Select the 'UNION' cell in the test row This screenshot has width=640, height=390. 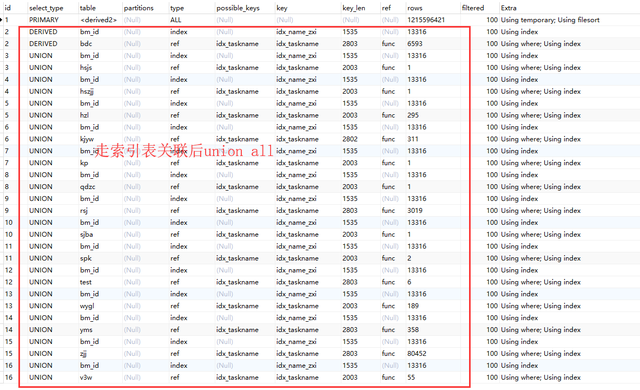pyautogui.click(x=41, y=282)
